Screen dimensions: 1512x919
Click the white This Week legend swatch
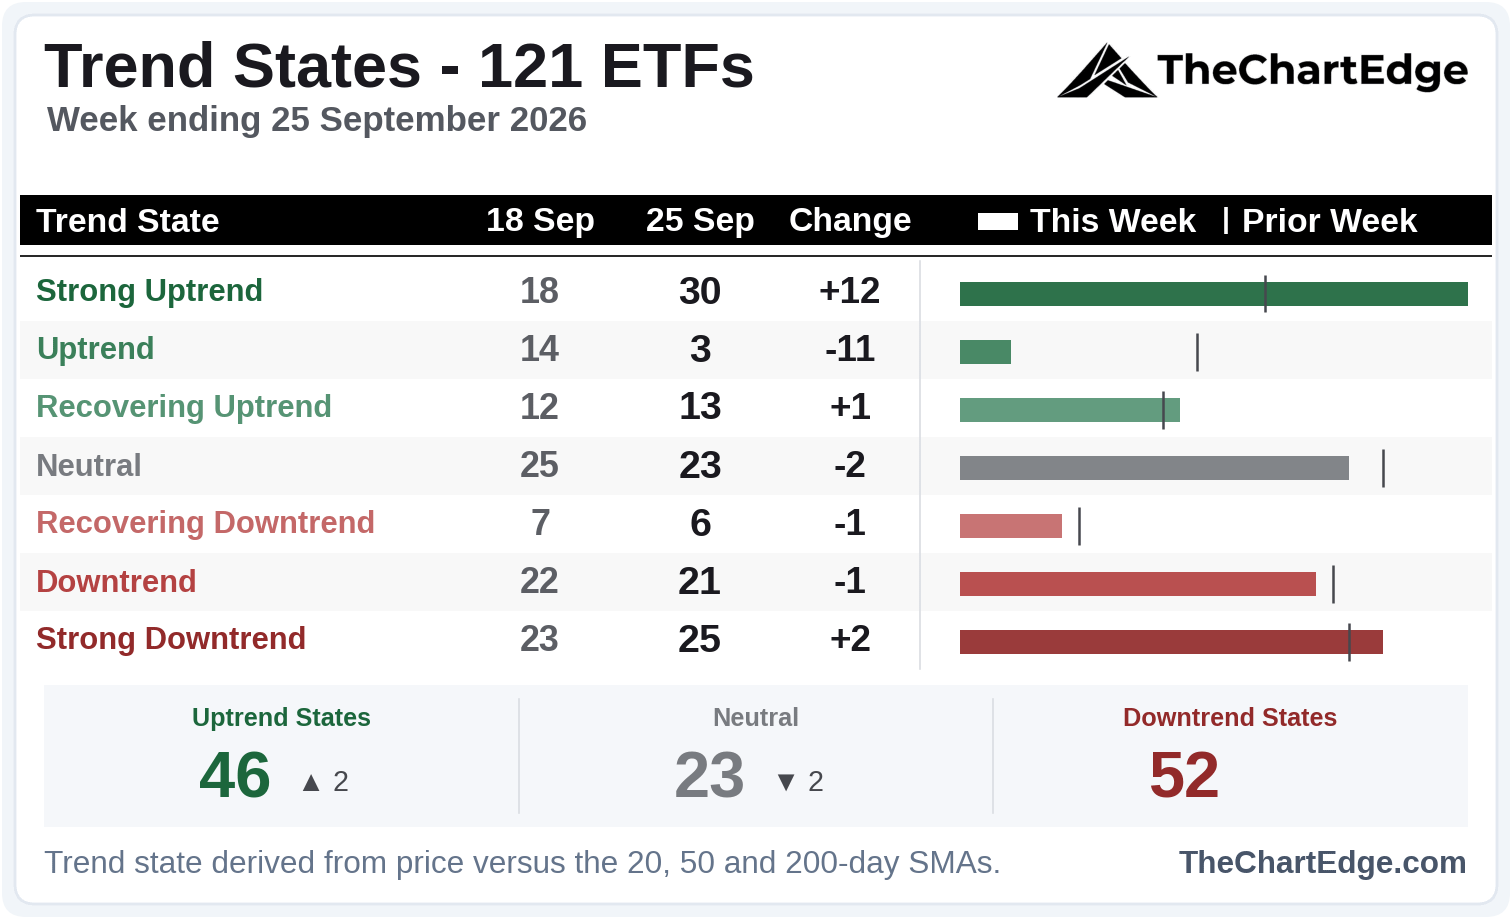997,221
